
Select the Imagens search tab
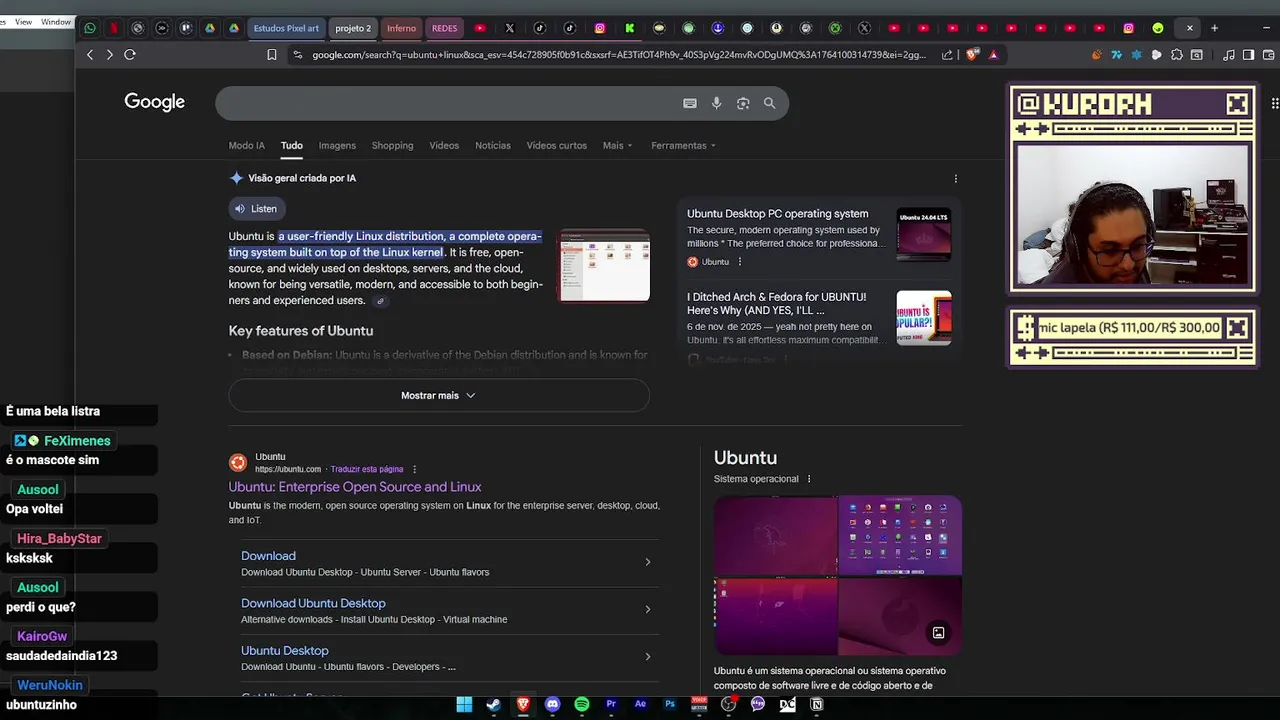pos(337,146)
